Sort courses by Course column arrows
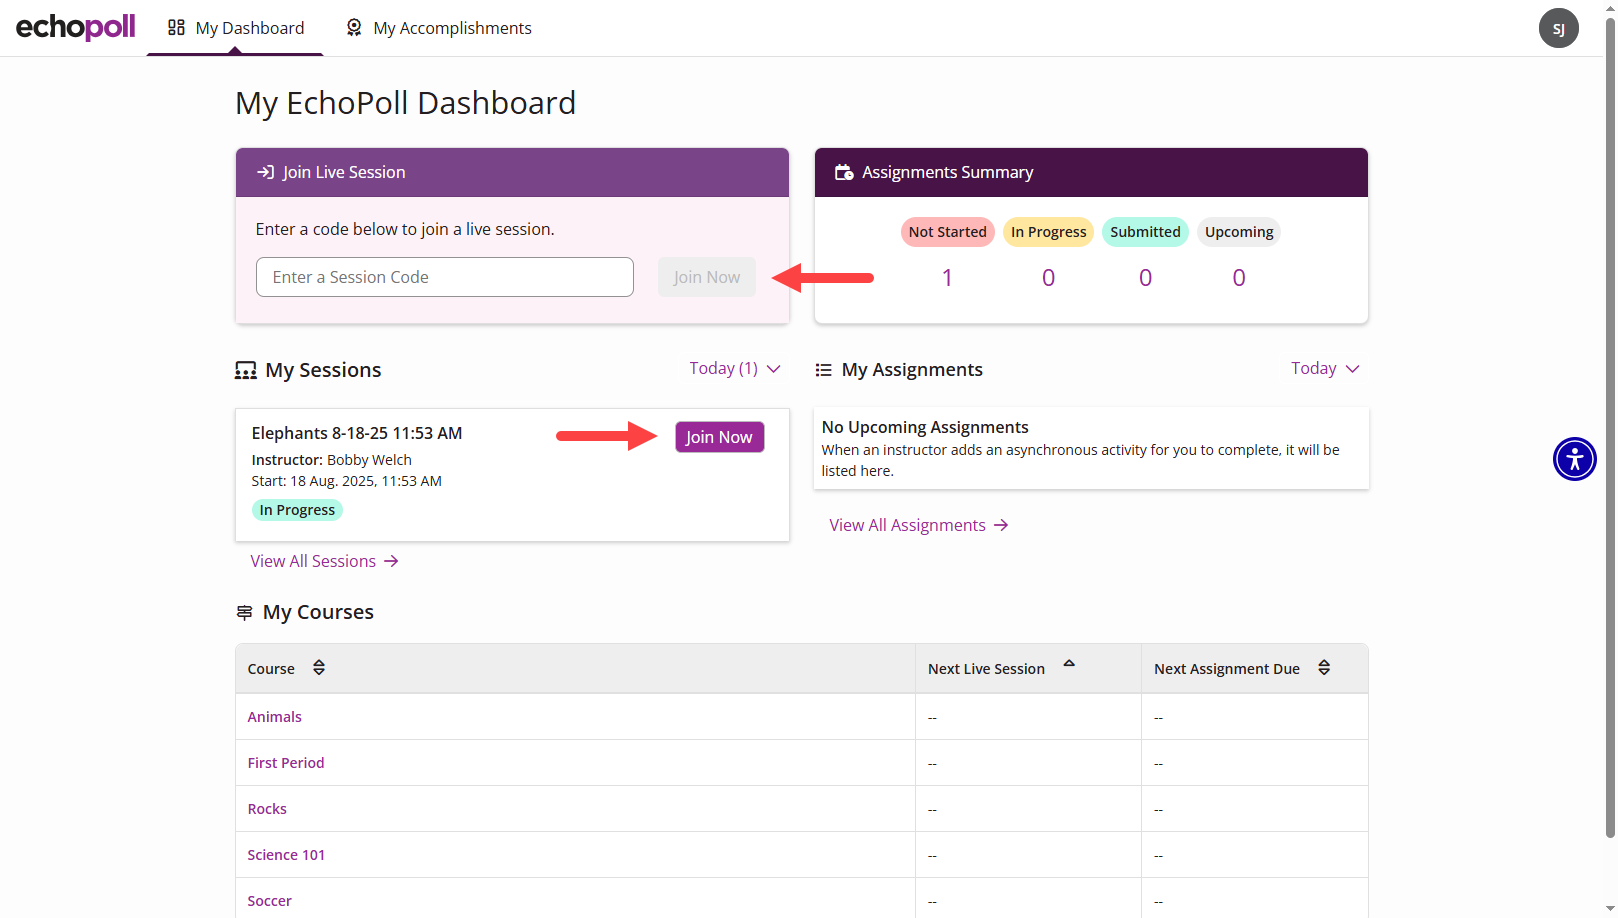1618x918 pixels. (x=319, y=668)
